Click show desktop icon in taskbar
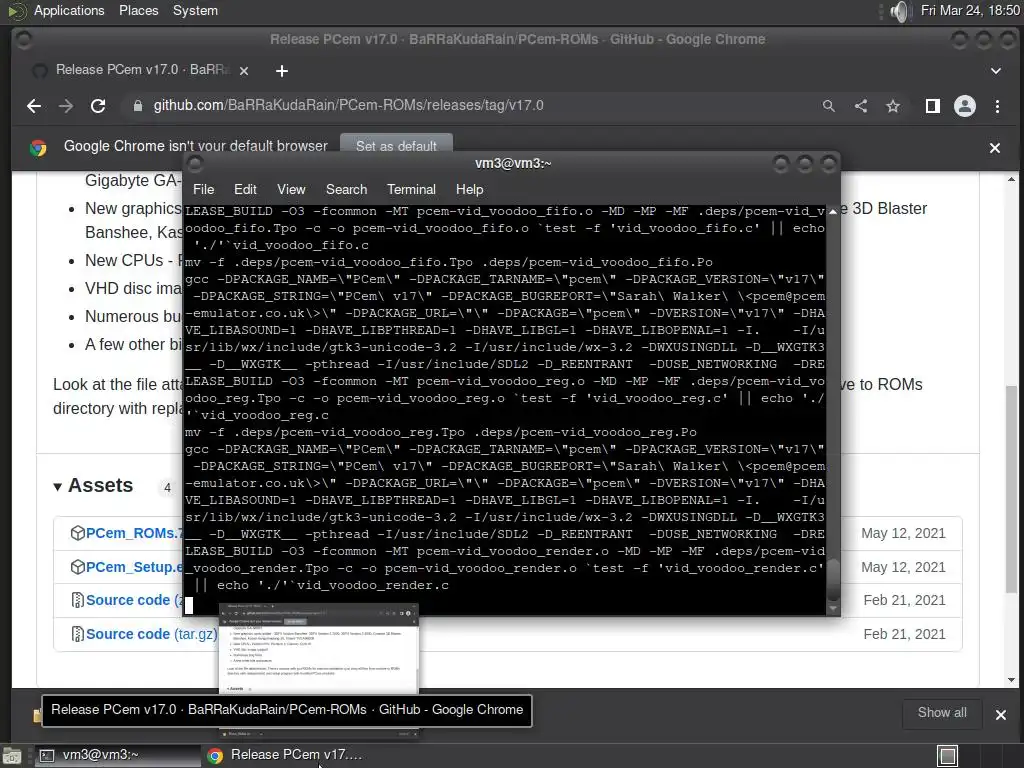 [x=12, y=756]
